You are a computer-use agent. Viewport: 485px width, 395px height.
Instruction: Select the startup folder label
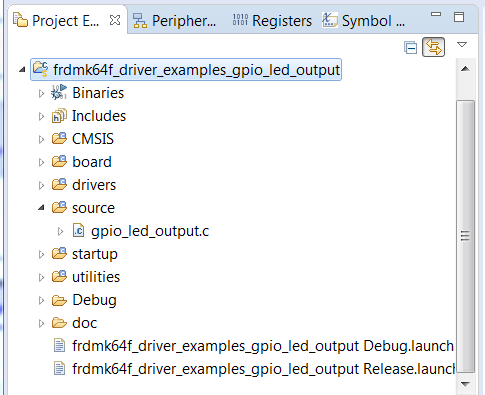95,254
